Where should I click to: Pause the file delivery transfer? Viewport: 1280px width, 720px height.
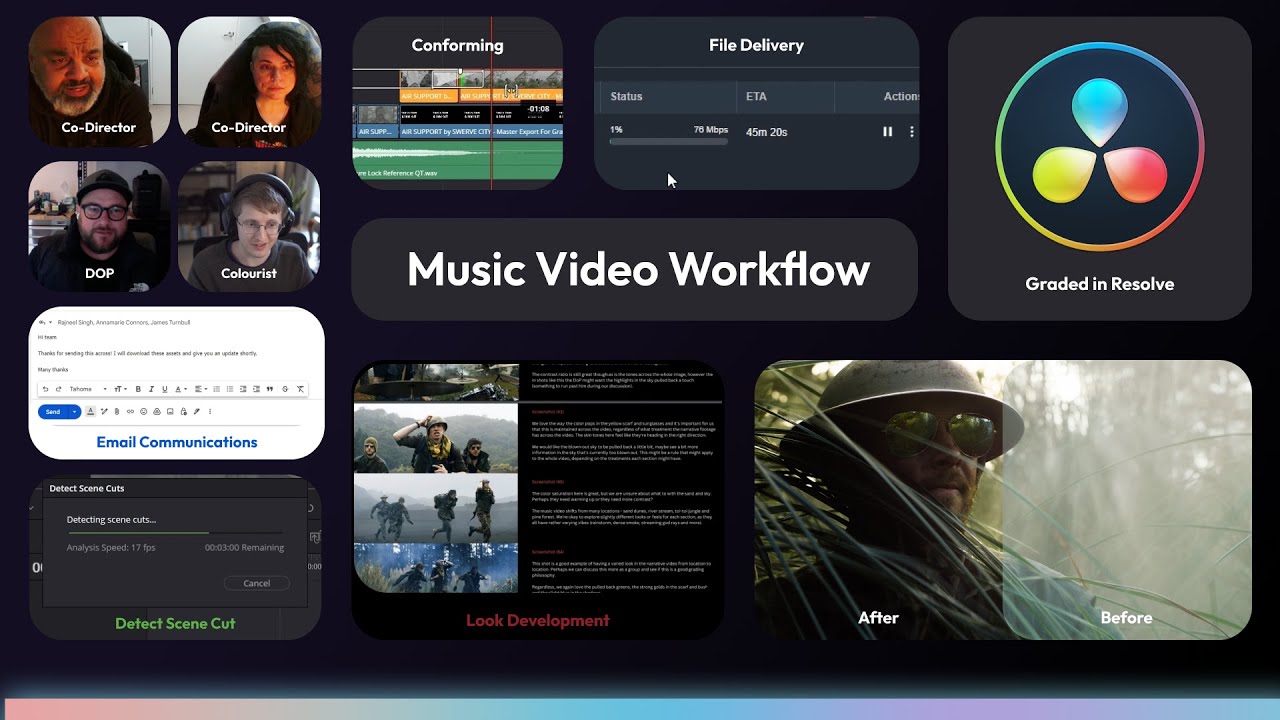pos(887,132)
